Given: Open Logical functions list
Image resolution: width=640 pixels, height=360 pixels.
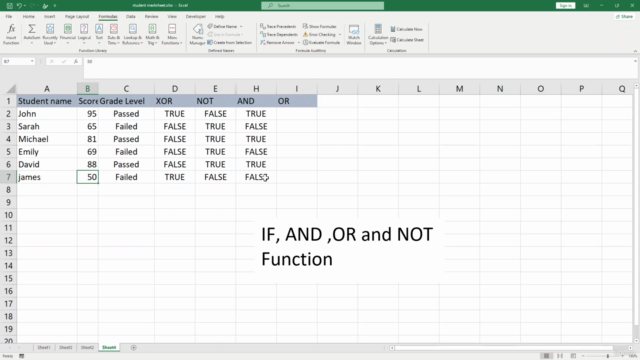Looking at the screenshot, I should coord(84,34).
